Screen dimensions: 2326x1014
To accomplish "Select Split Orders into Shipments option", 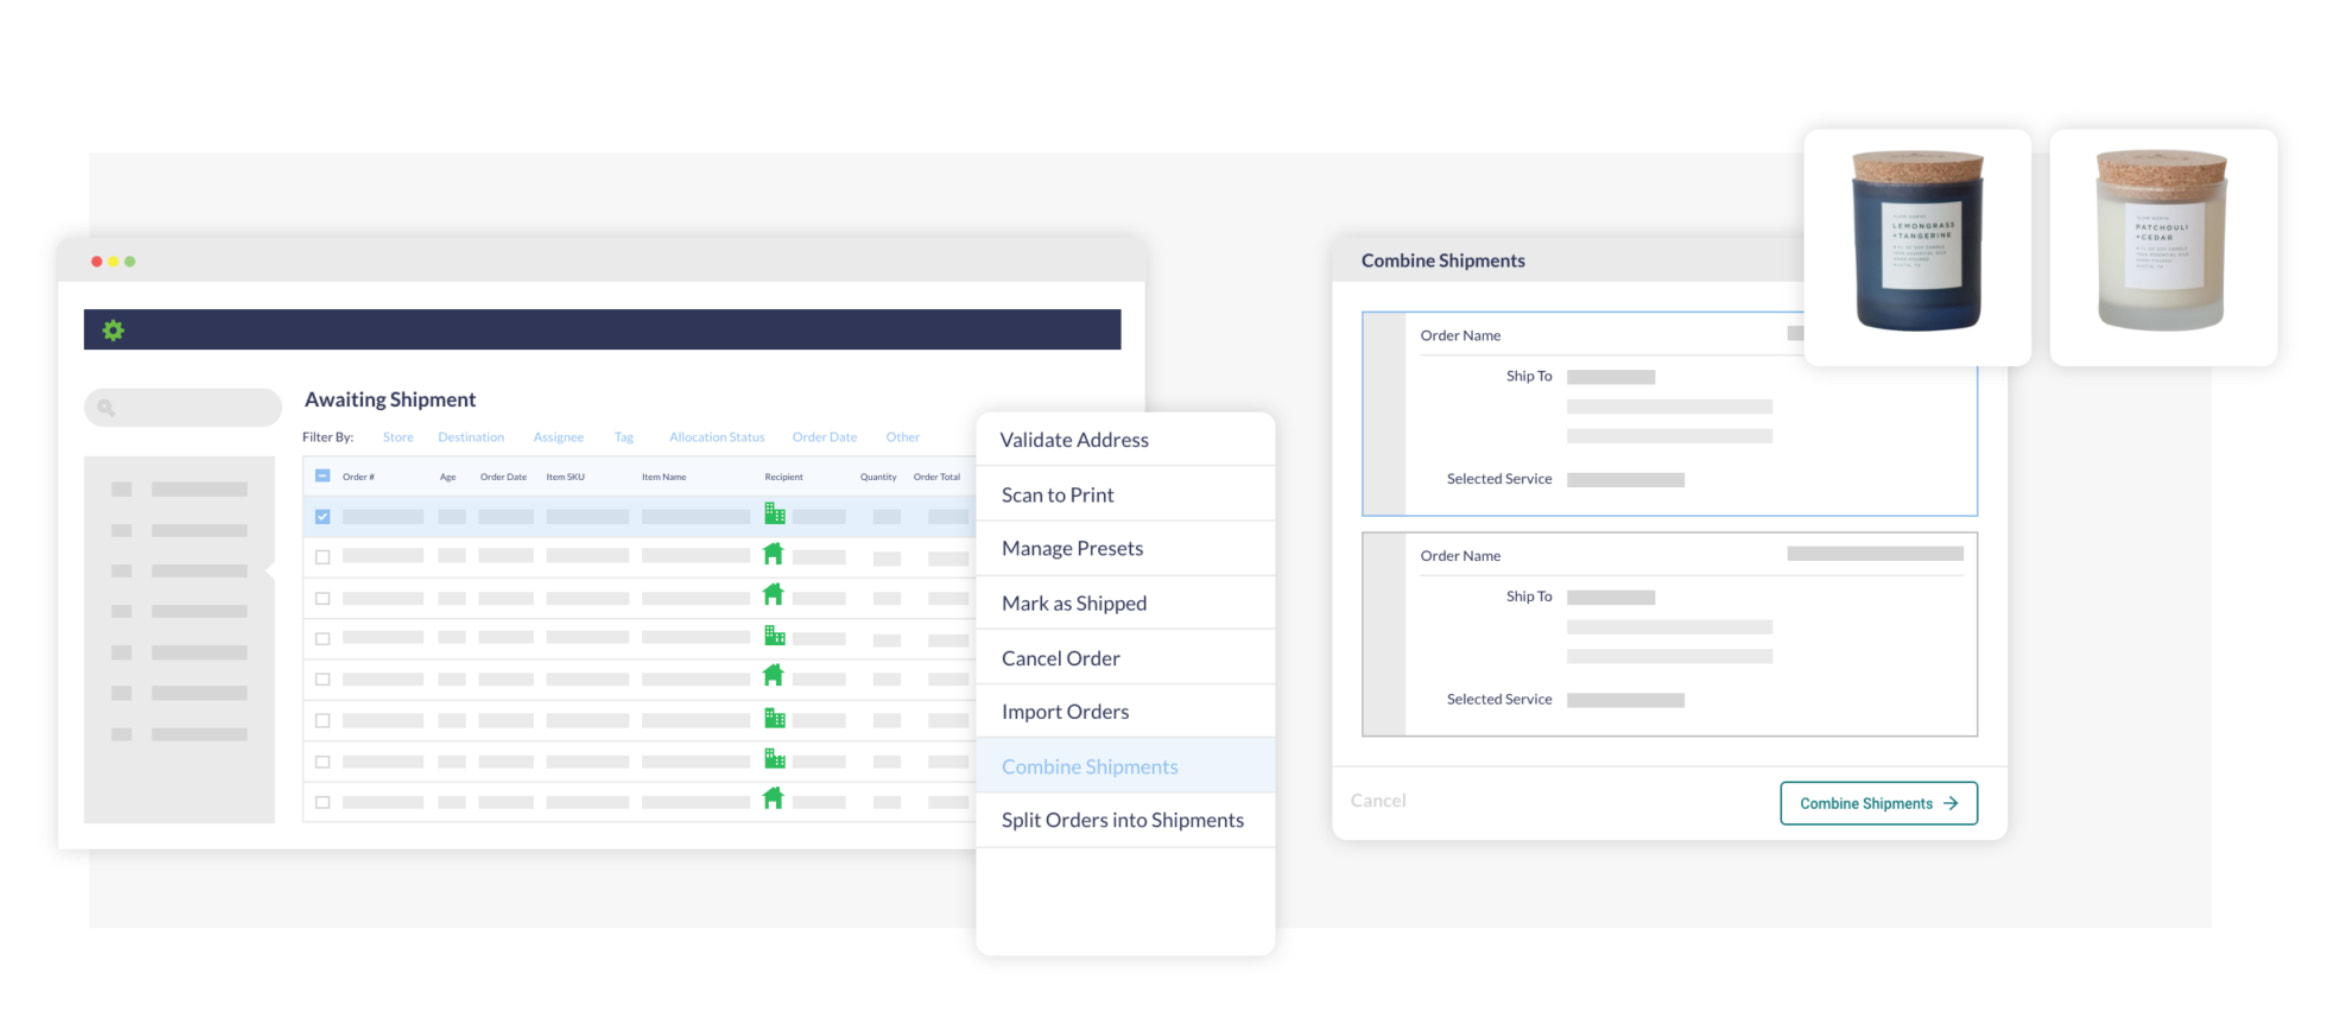I will pyautogui.click(x=1122, y=820).
